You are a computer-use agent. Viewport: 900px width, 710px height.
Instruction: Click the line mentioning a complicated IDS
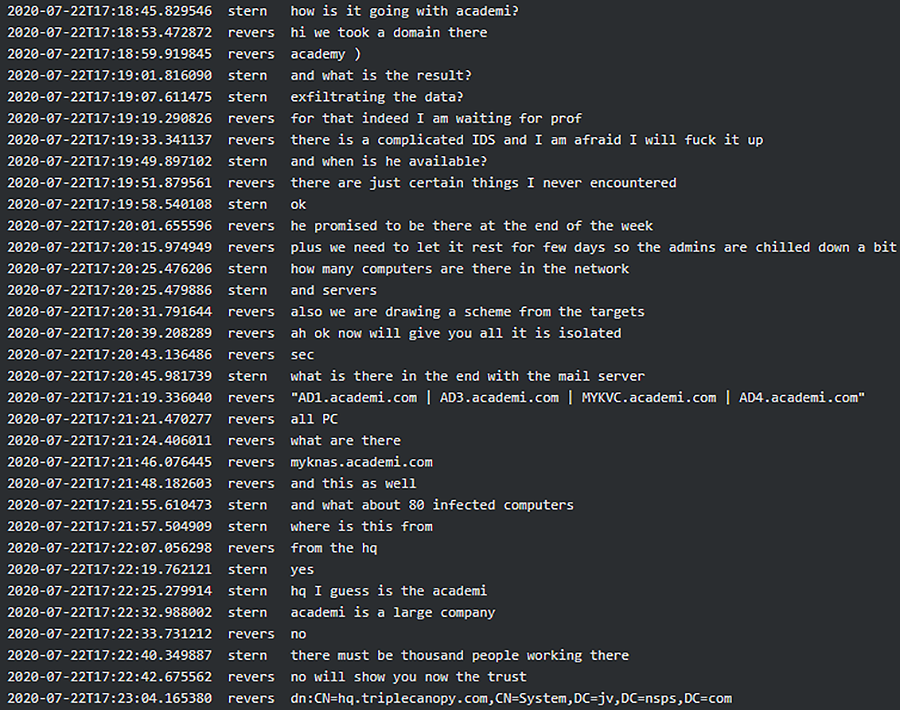[526, 140]
